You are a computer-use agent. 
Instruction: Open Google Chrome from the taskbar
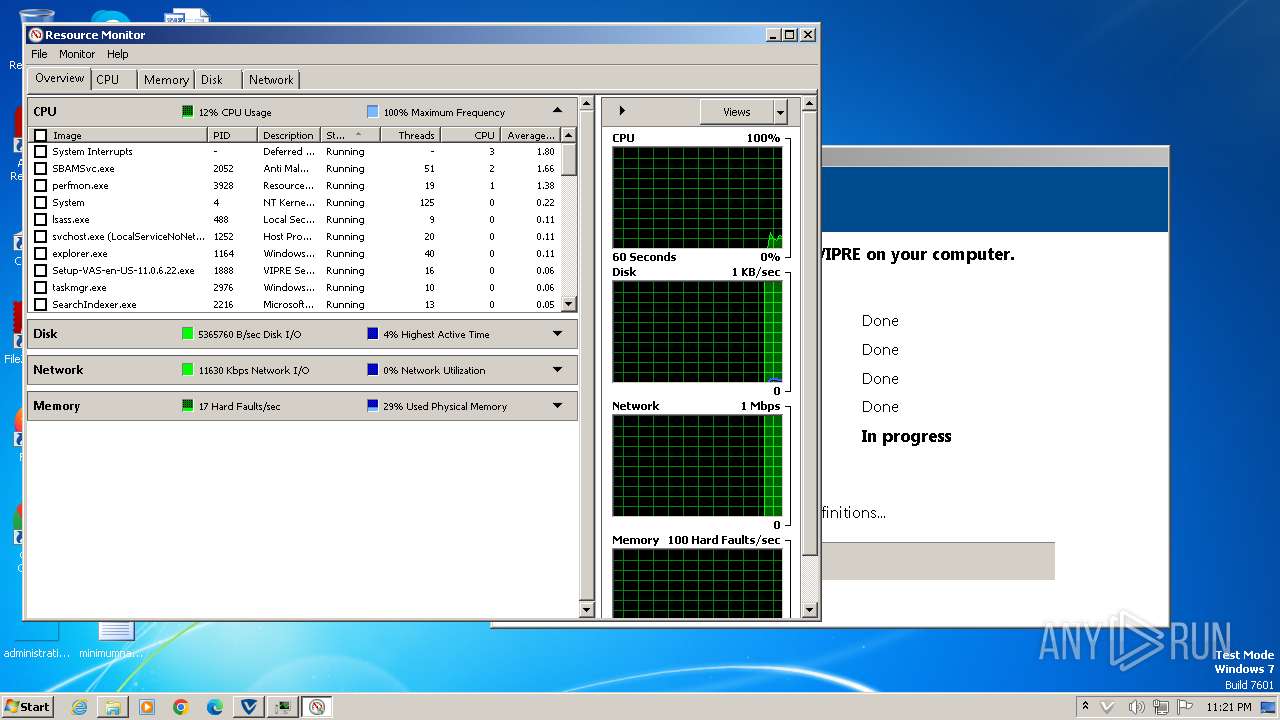(x=181, y=707)
